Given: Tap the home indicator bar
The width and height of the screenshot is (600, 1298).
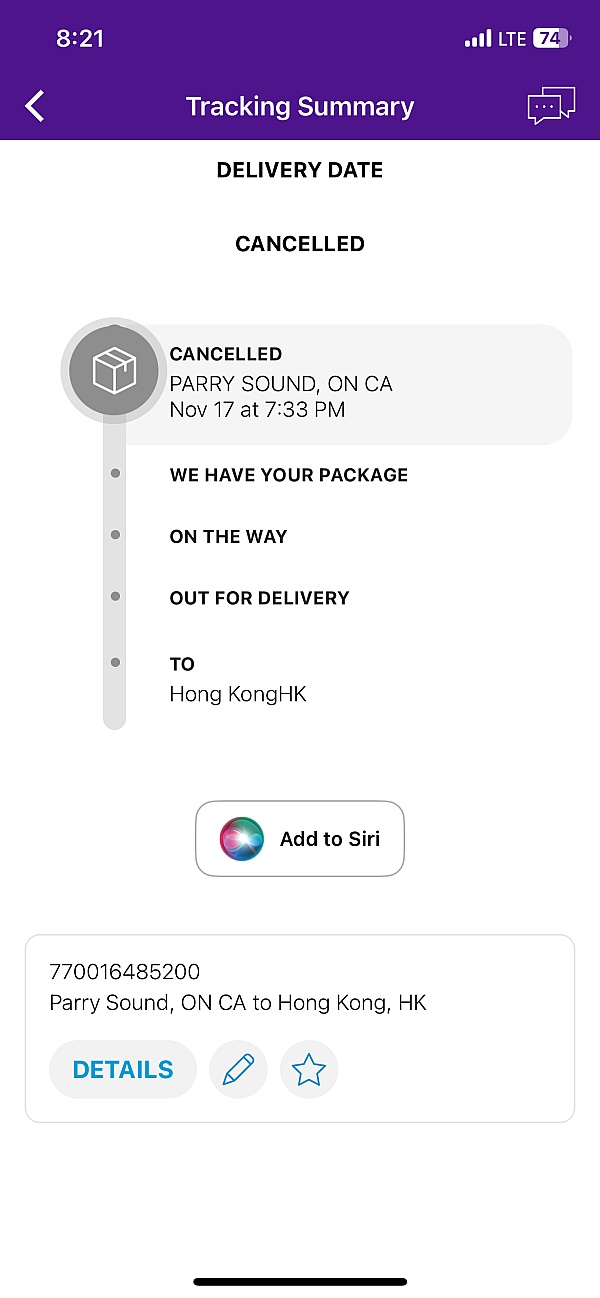Looking at the screenshot, I should pyautogui.click(x=300, y=1281).
